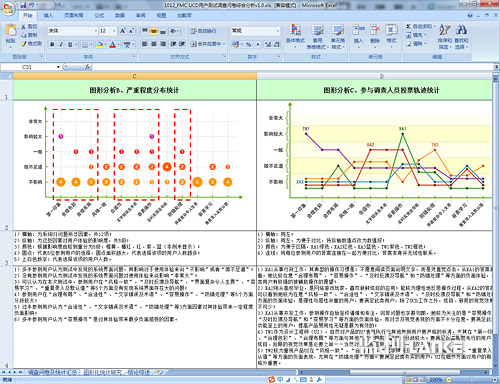Open the font size dropdown showing 12

point(114,31)
